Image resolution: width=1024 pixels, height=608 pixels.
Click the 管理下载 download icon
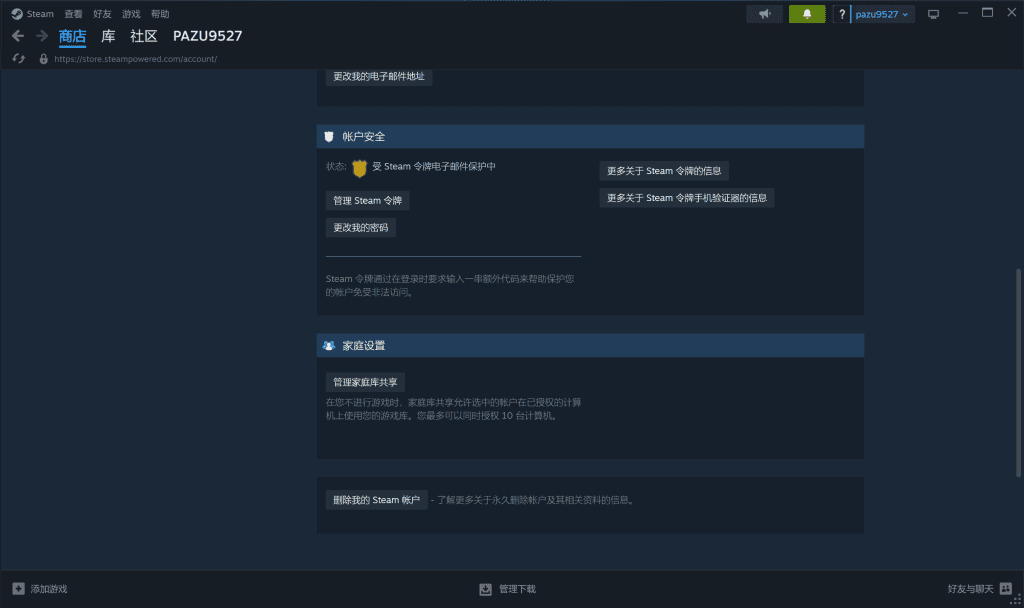(485, 589)
